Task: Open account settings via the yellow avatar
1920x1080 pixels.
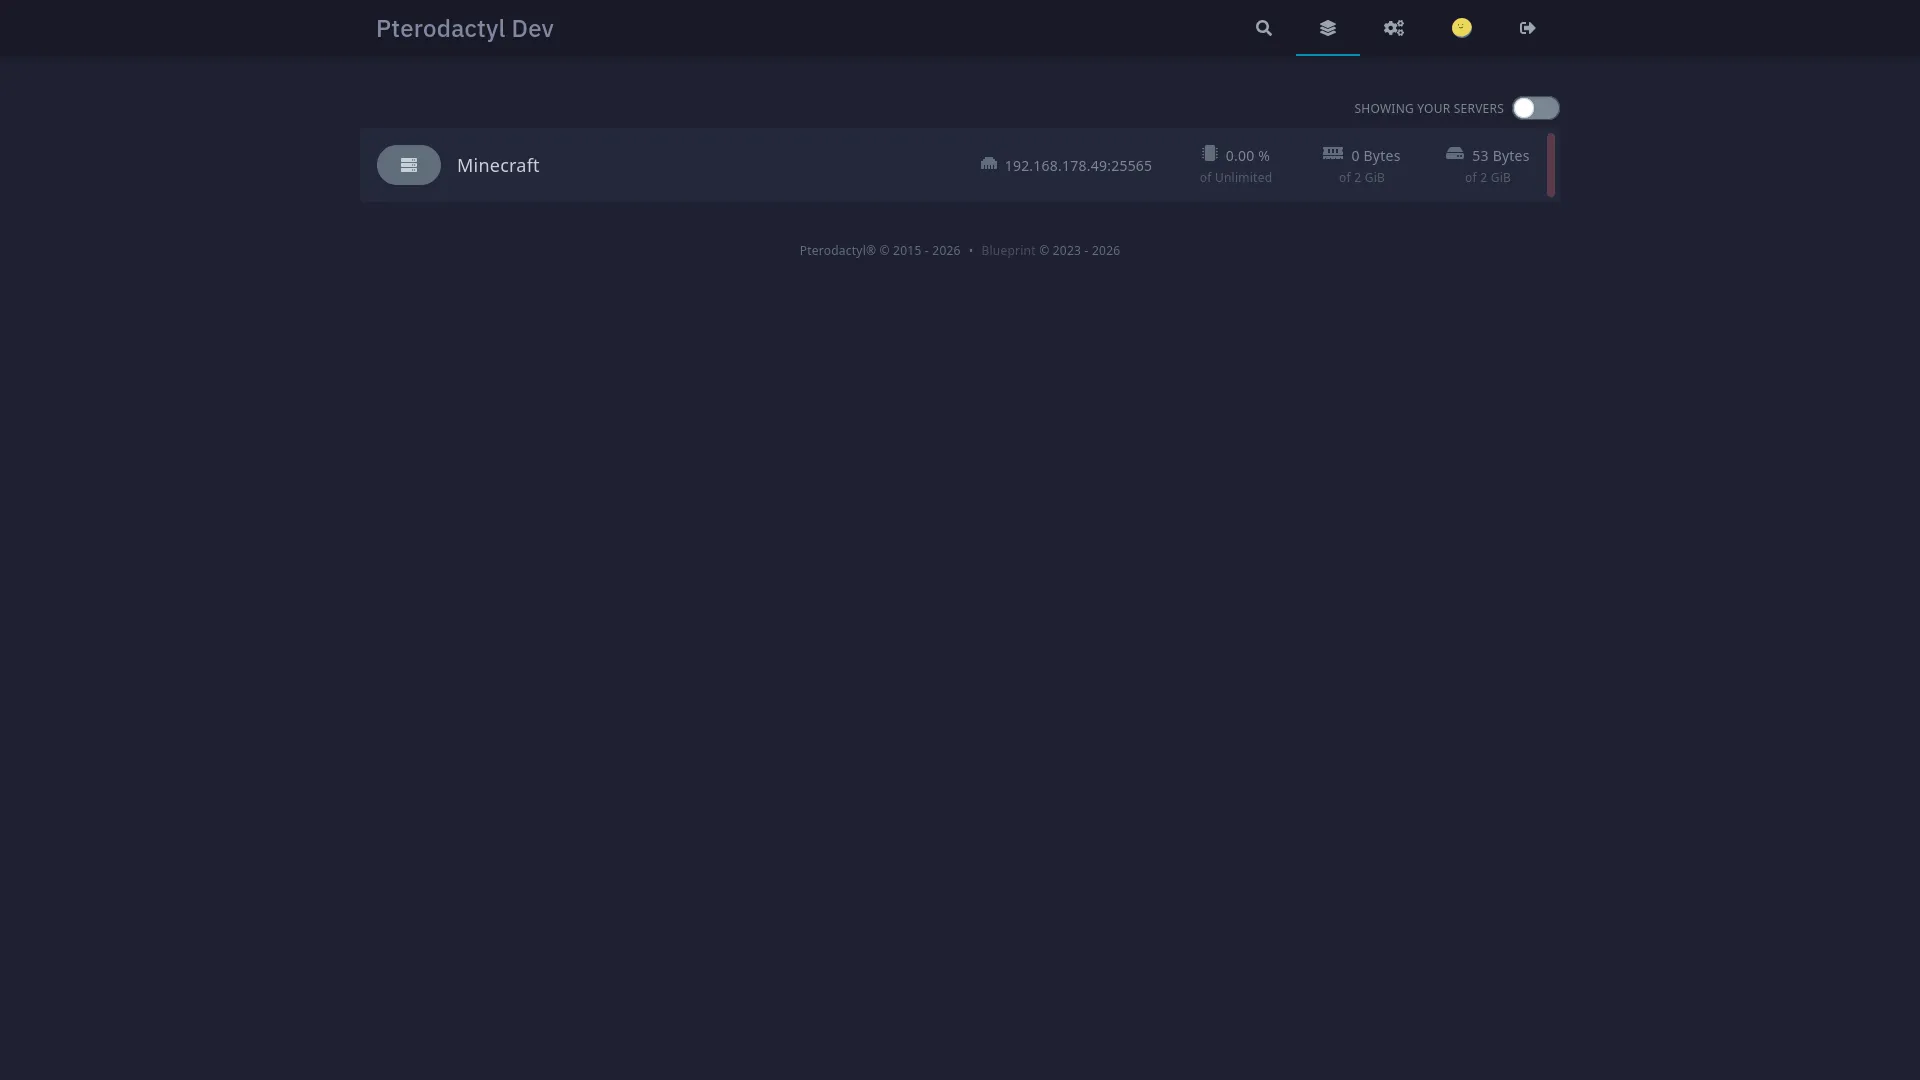Action: tap(1462, 28)
